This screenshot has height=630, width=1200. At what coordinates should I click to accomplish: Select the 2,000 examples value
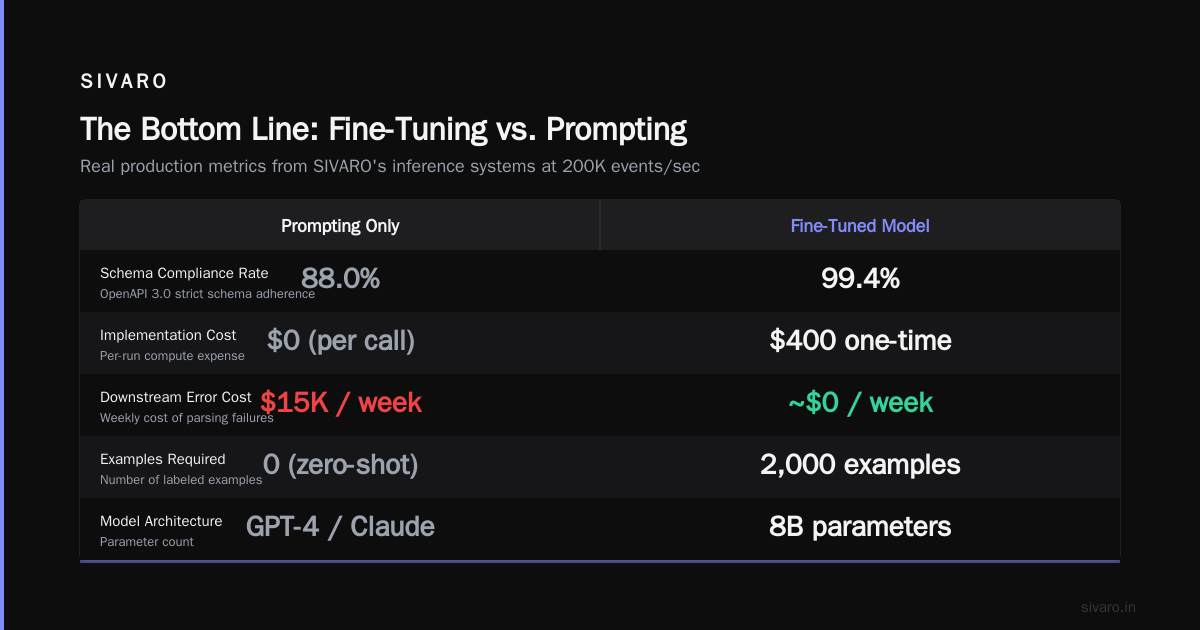pyautogui.click(x=860, y=465)
